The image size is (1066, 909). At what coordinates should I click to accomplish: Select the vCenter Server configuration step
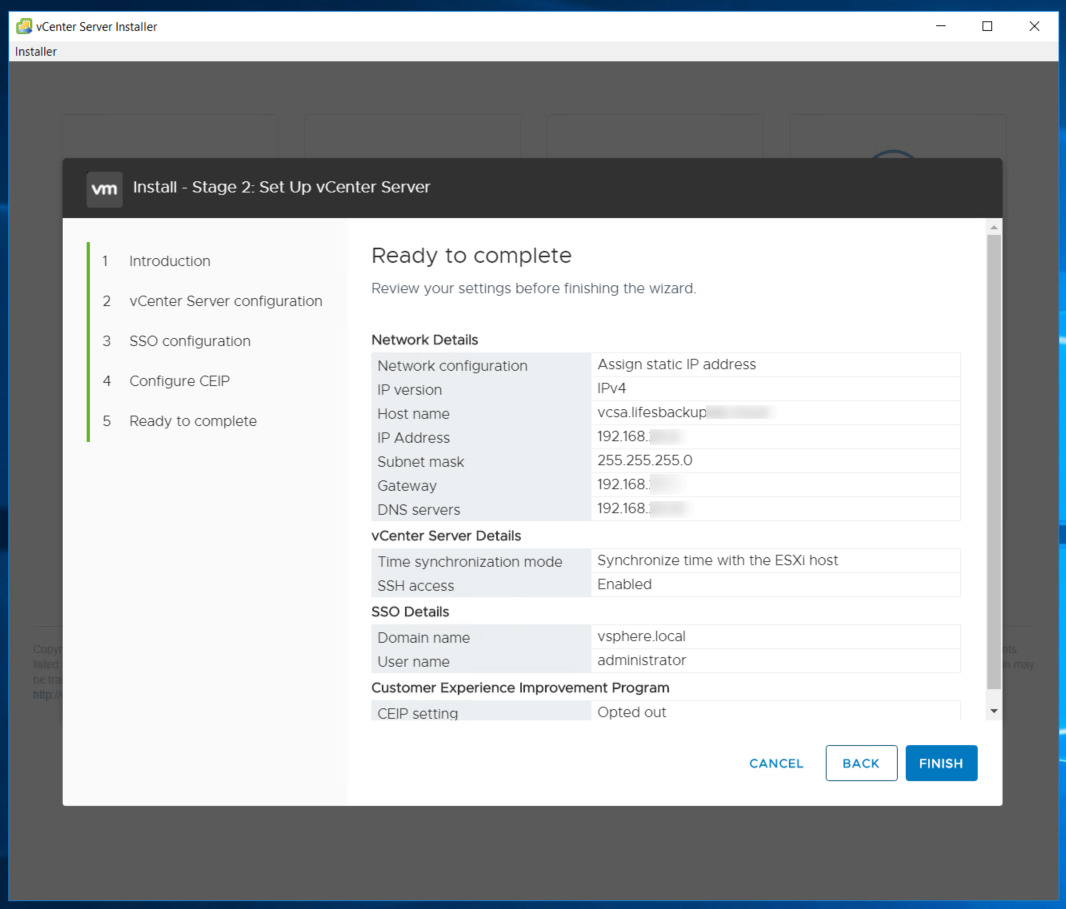point(225,301)
